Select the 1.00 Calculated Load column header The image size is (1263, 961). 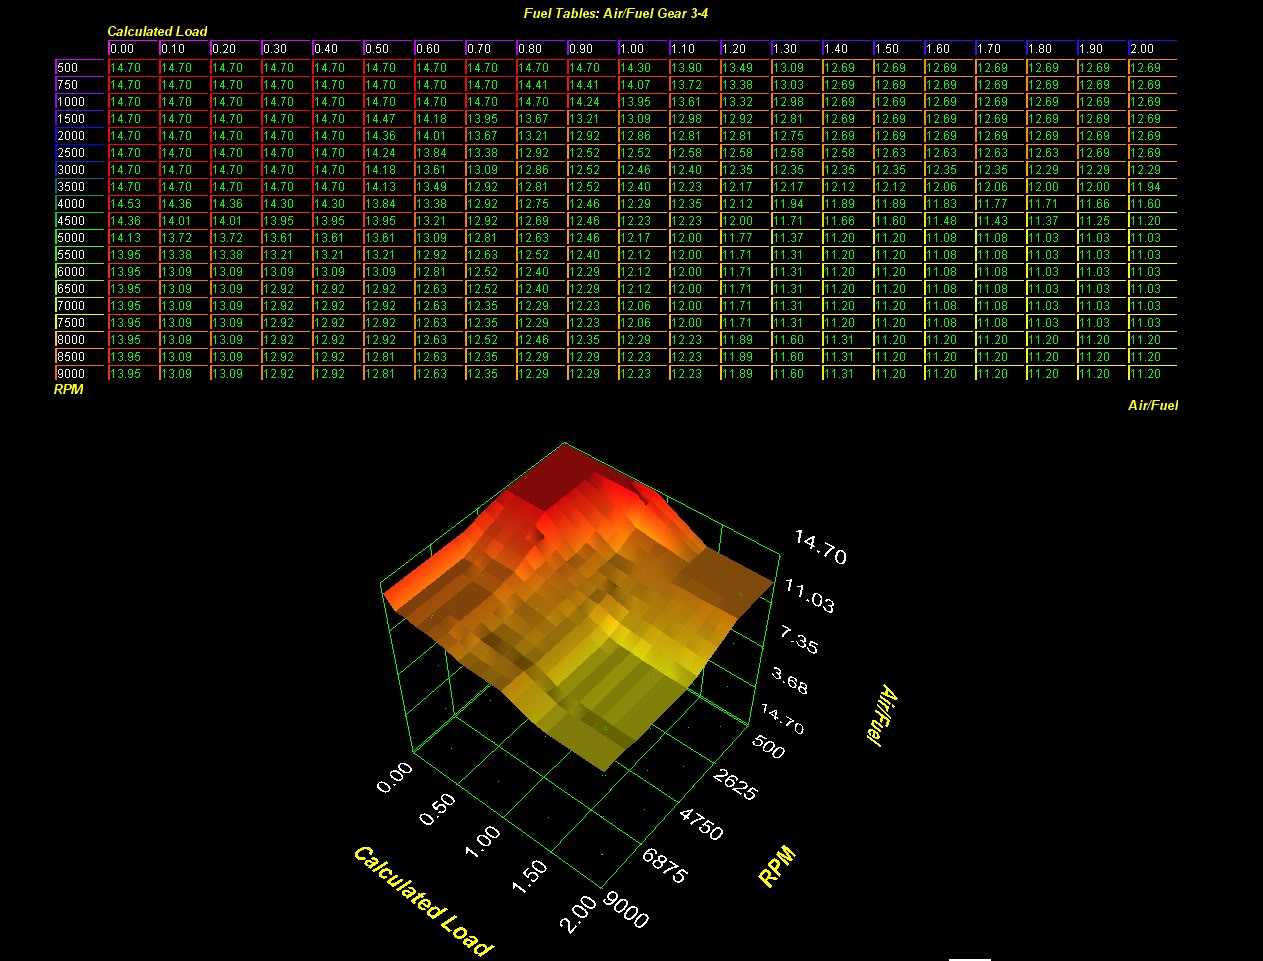click(643, 48)
